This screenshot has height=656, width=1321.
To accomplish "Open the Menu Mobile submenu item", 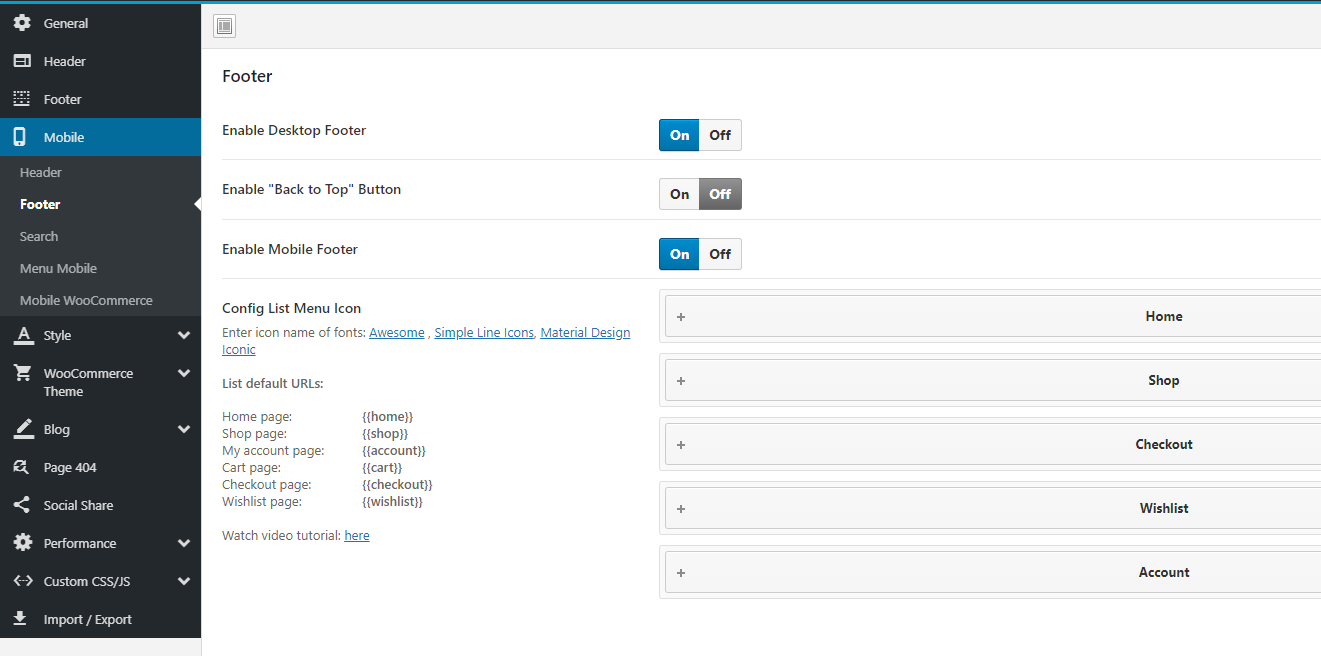I will point(58,268).
